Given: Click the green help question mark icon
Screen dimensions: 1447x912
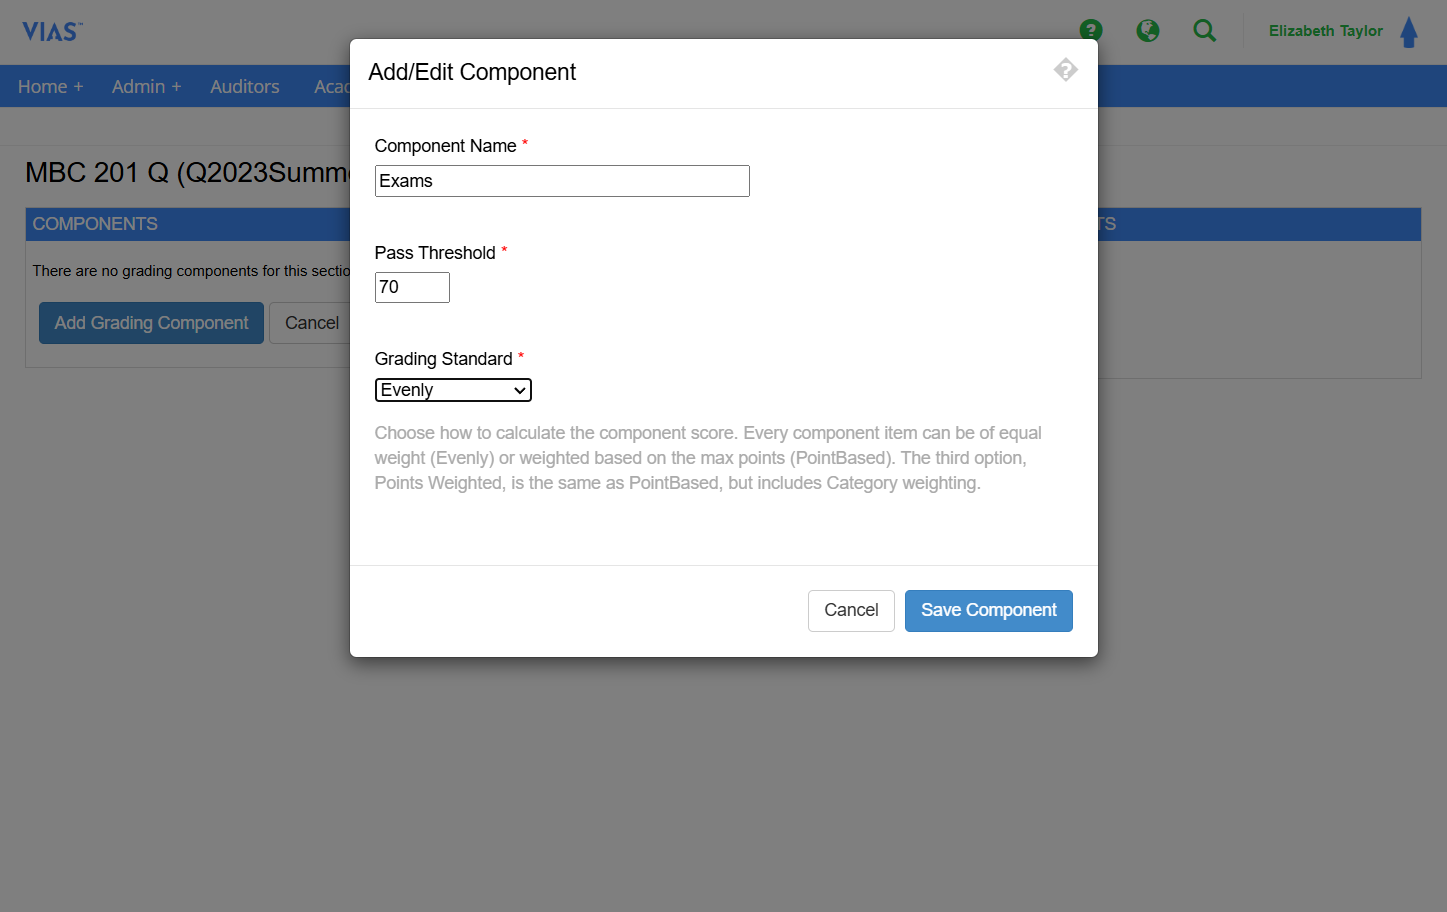Looking at the screenshot, I should coord(1091,30).
